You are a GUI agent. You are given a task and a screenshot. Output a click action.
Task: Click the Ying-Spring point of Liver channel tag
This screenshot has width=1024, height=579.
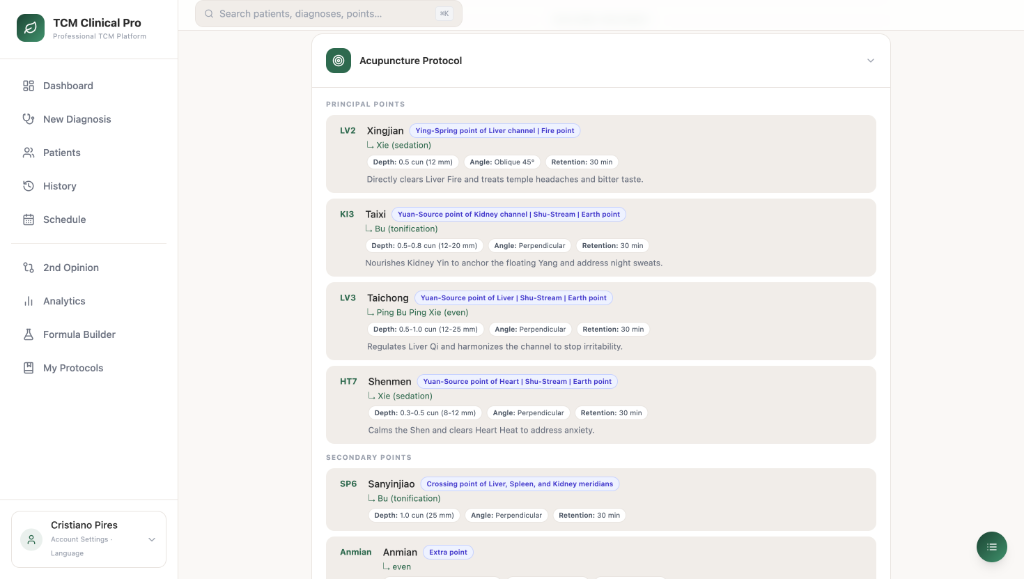tap(494, 131)
